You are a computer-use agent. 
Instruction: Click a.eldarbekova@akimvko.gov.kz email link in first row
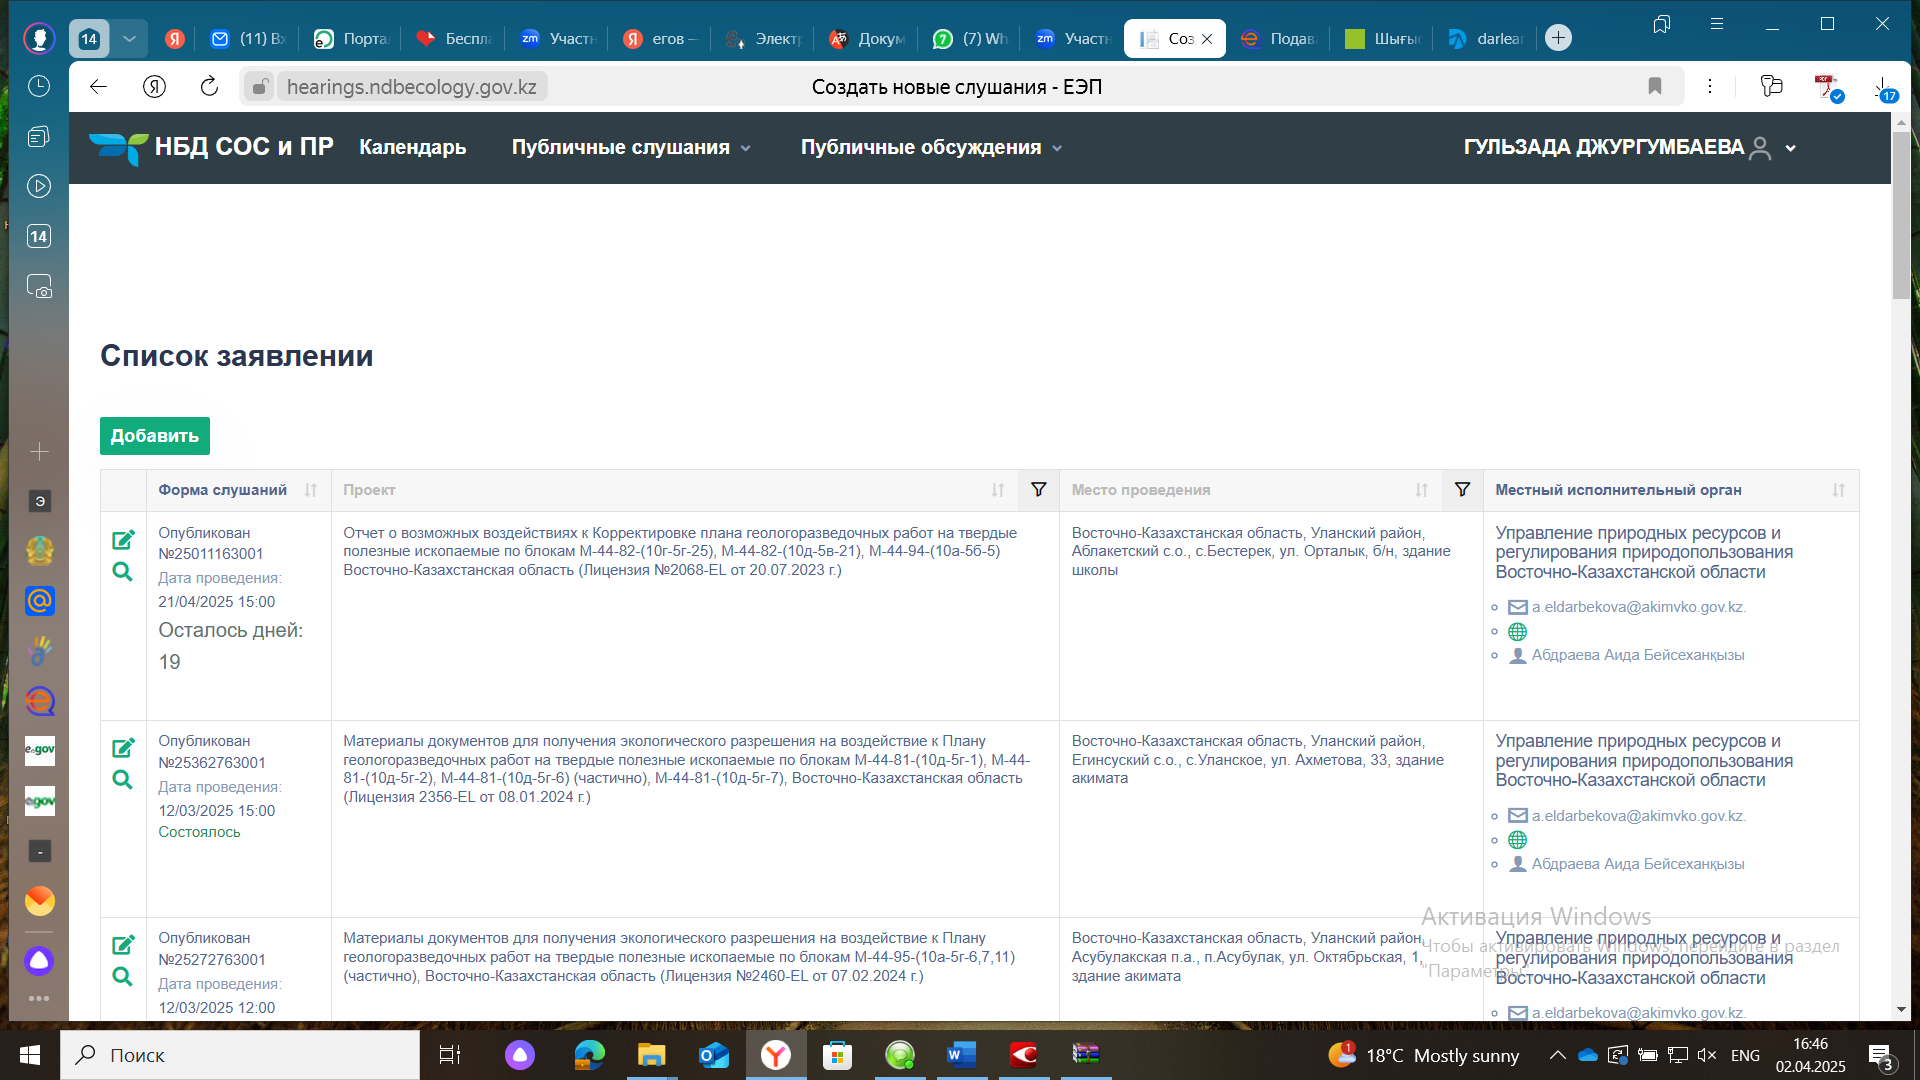1638,607
